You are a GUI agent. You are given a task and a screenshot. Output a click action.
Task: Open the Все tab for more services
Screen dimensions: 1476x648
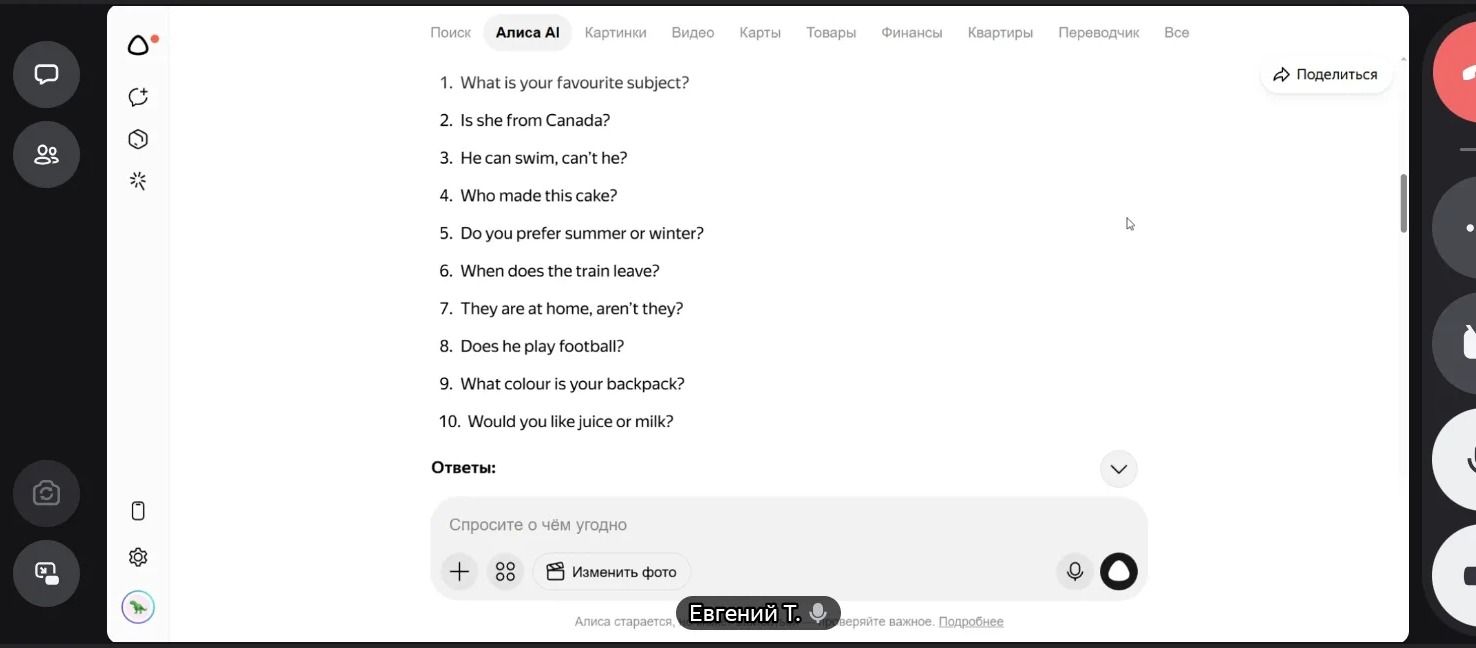point(1177,33)
